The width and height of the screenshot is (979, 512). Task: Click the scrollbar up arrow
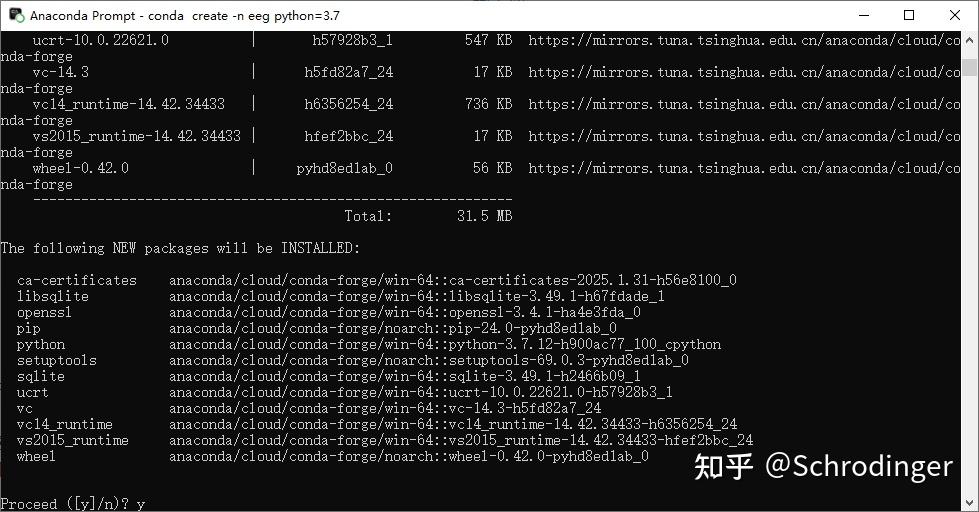970,41
